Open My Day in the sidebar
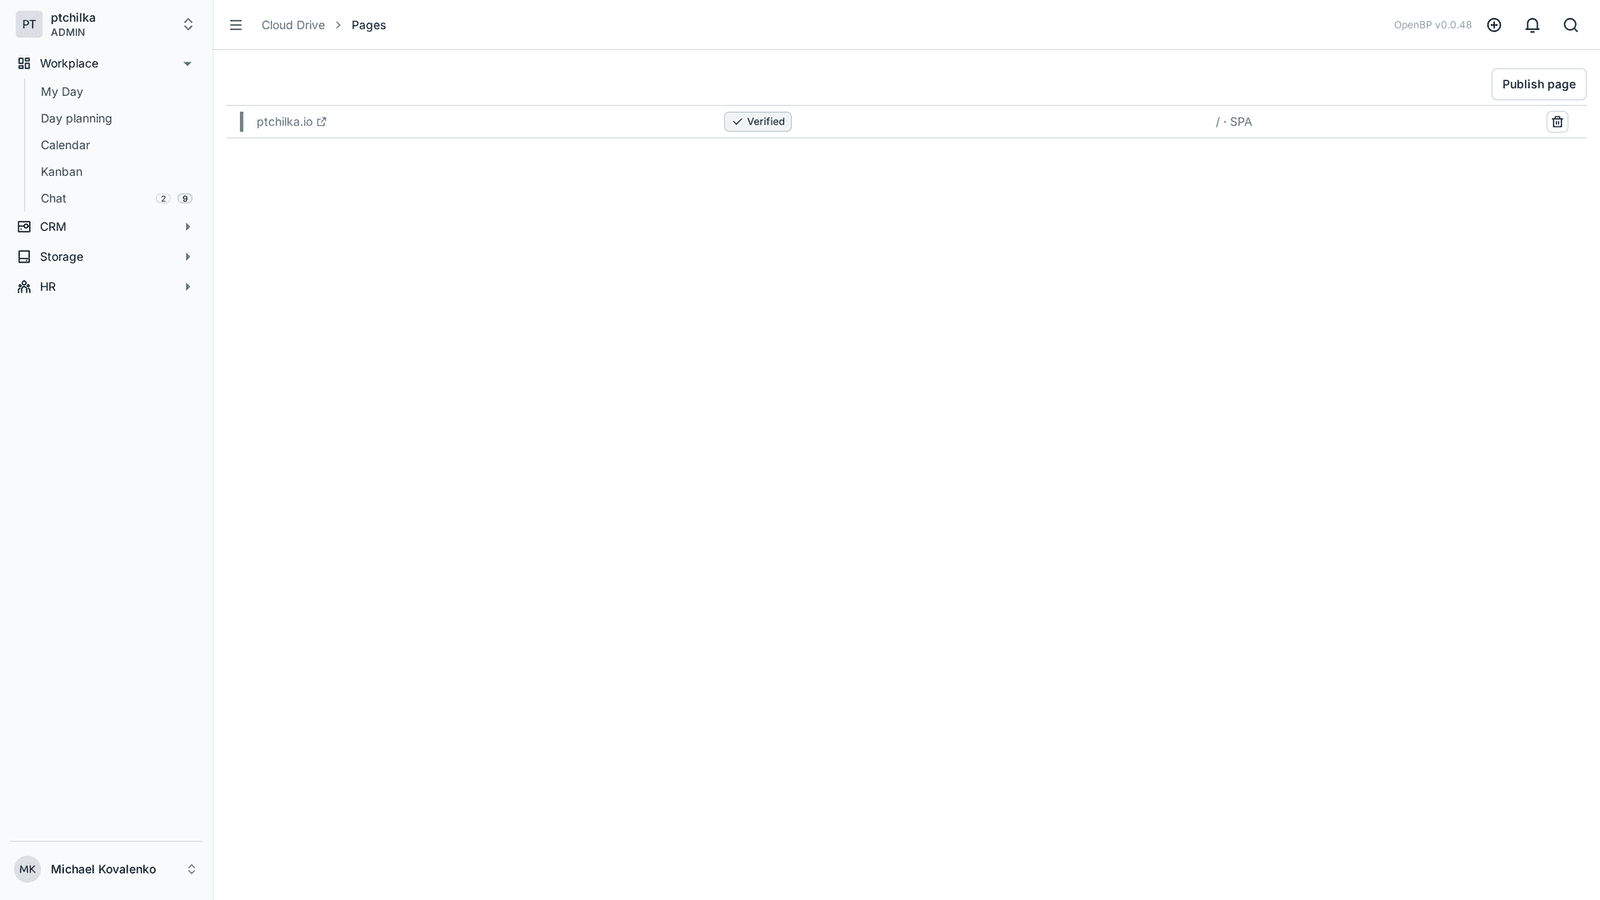This screenshot has height=900, width=1600. pyautogui.click(x=62, y=92)
